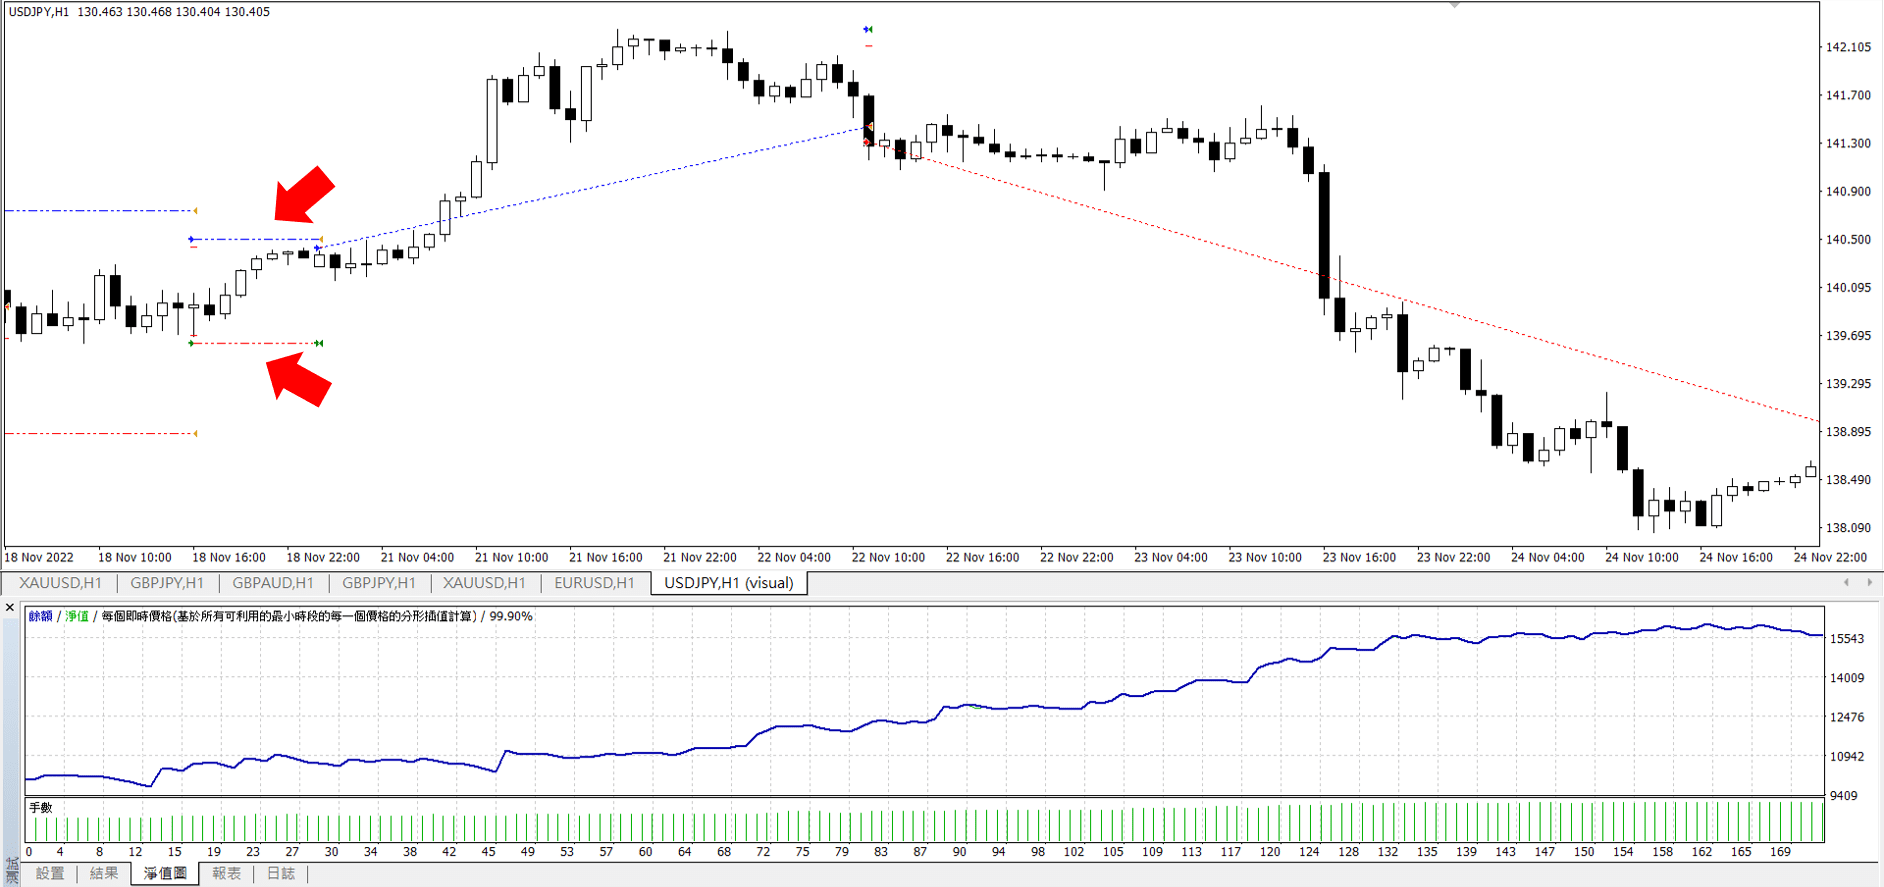
Task: Click the blue-green trade marker above the 22 Nov candle
Action: point(868,29)
